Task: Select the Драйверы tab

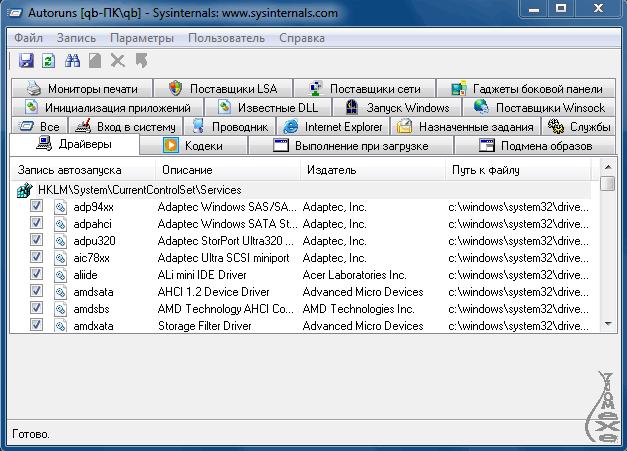Action: pyautogui.click(x=74, y=144)
